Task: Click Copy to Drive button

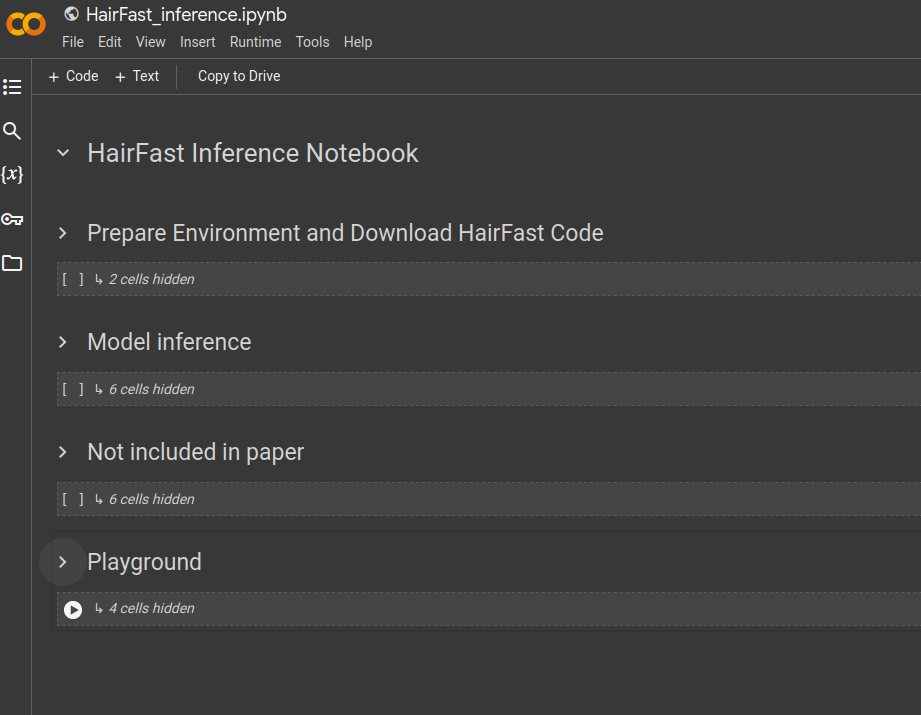Action: click(239, 76)
